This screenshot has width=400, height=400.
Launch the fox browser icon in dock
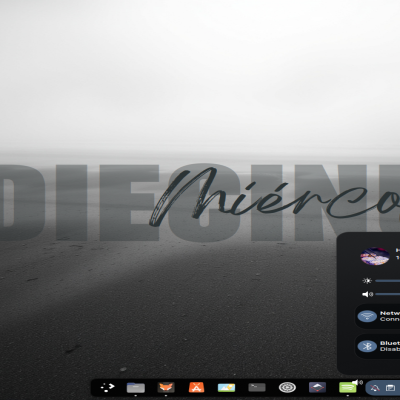click(166, 388)
